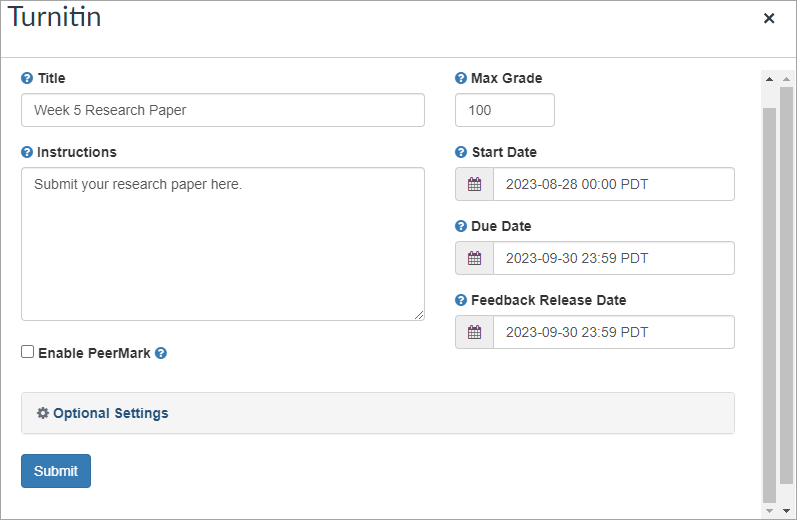797x520 pixels.
Task: Click the inner scrollbar up arrow
Action: click(x=769, y=79)
